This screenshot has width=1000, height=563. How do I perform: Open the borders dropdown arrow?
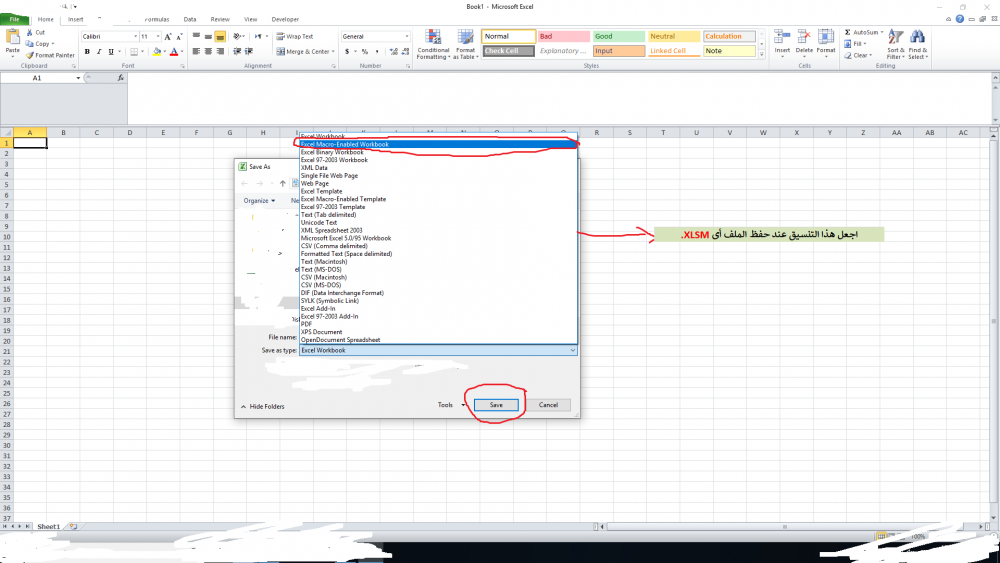142,52
